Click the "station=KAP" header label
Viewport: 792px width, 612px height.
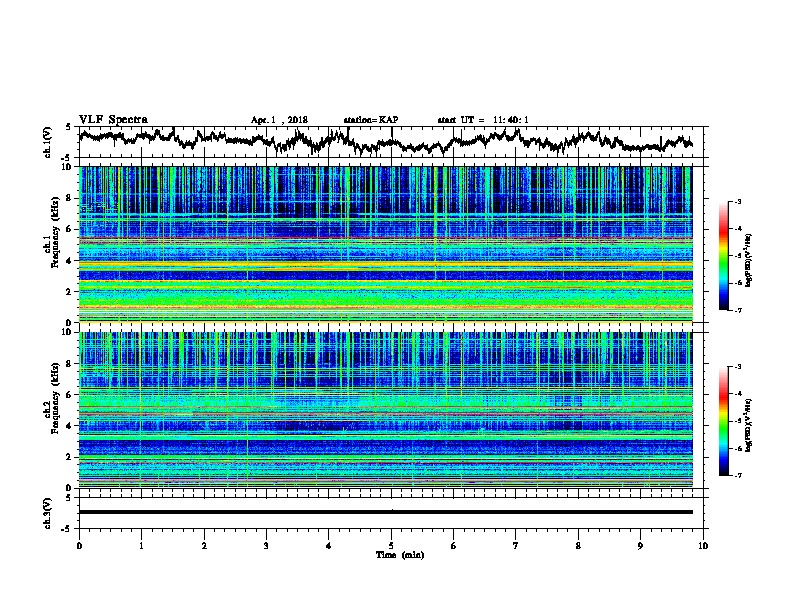pos(371,120)
